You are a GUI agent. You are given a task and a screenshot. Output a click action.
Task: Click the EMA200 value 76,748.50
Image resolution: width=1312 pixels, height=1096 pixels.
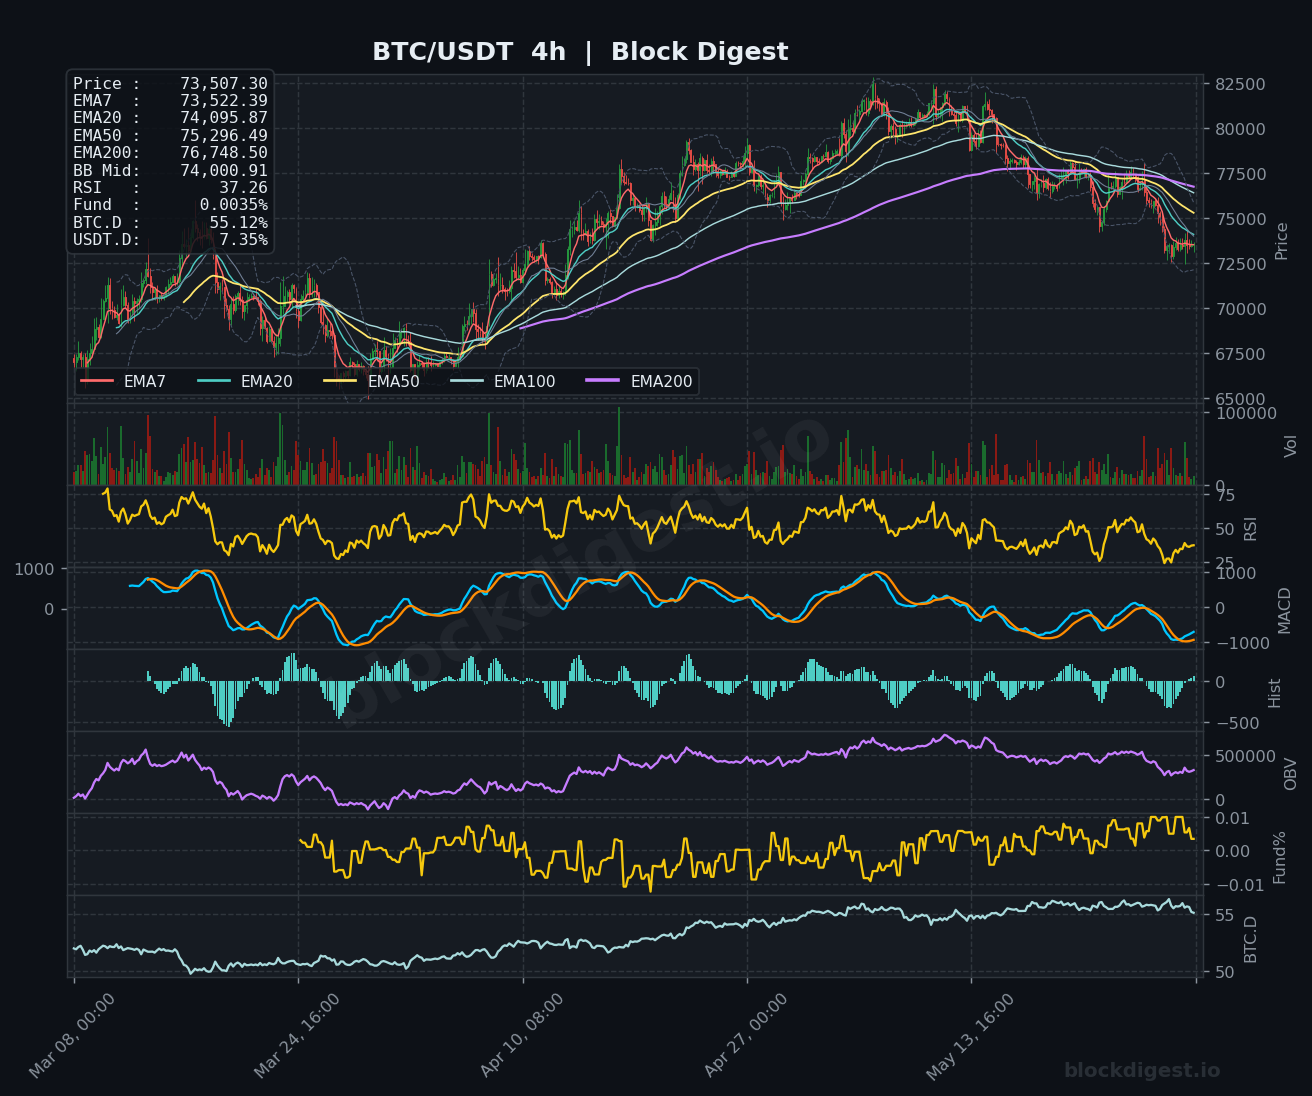pyautogui.click(x=224, y=153)
